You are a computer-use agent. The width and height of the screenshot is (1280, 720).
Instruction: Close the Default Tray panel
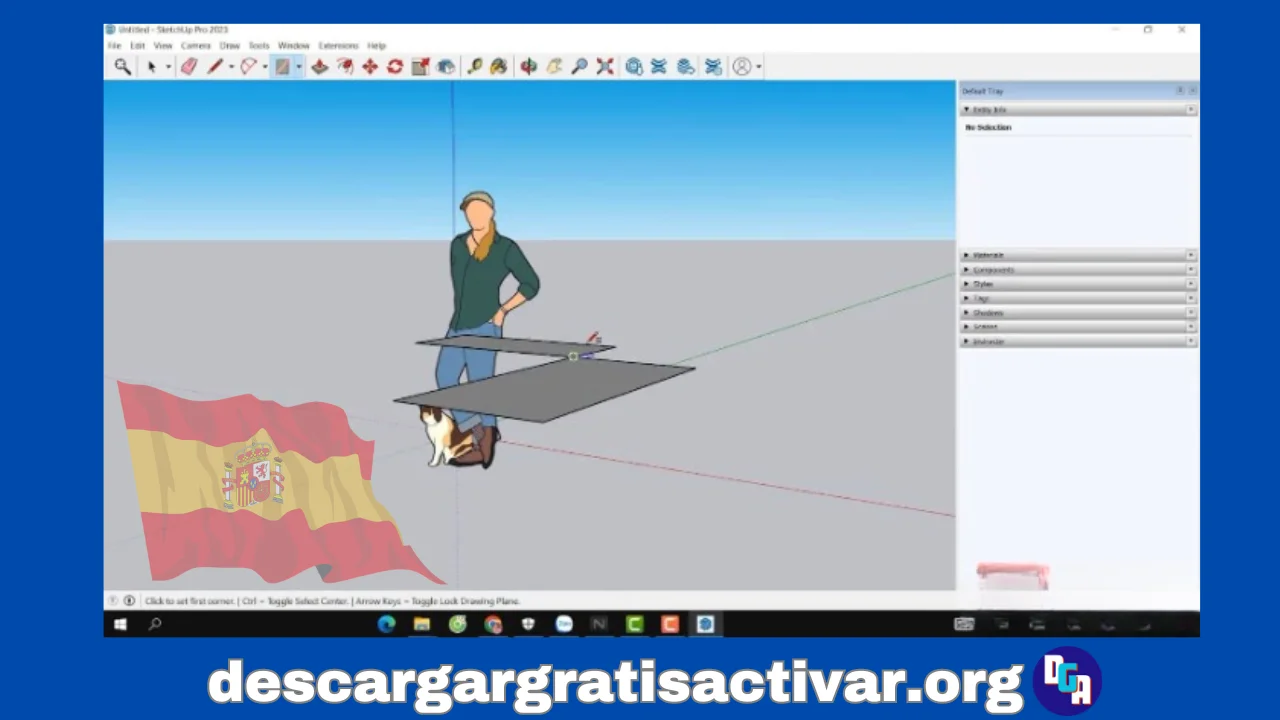tap(1192, 91)
